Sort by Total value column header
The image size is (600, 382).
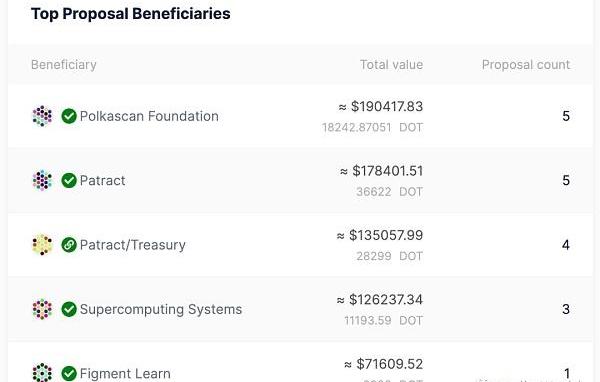pyautogui.click(x=391, y=65)
